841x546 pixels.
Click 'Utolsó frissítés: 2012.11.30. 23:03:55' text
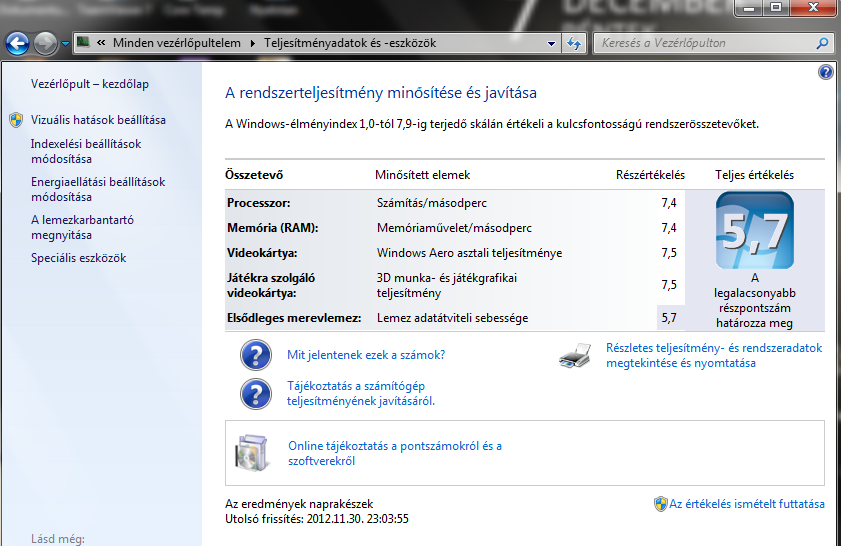(316, 519)
